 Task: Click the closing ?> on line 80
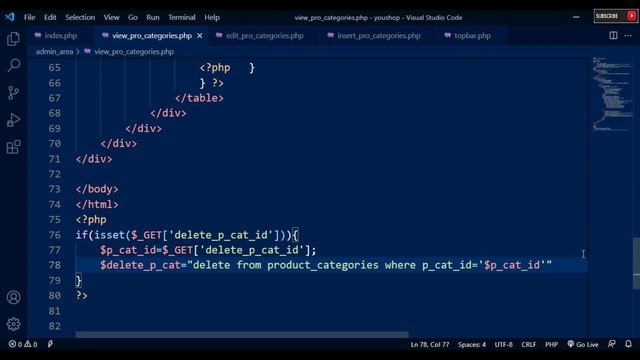(x=82, y=296)
